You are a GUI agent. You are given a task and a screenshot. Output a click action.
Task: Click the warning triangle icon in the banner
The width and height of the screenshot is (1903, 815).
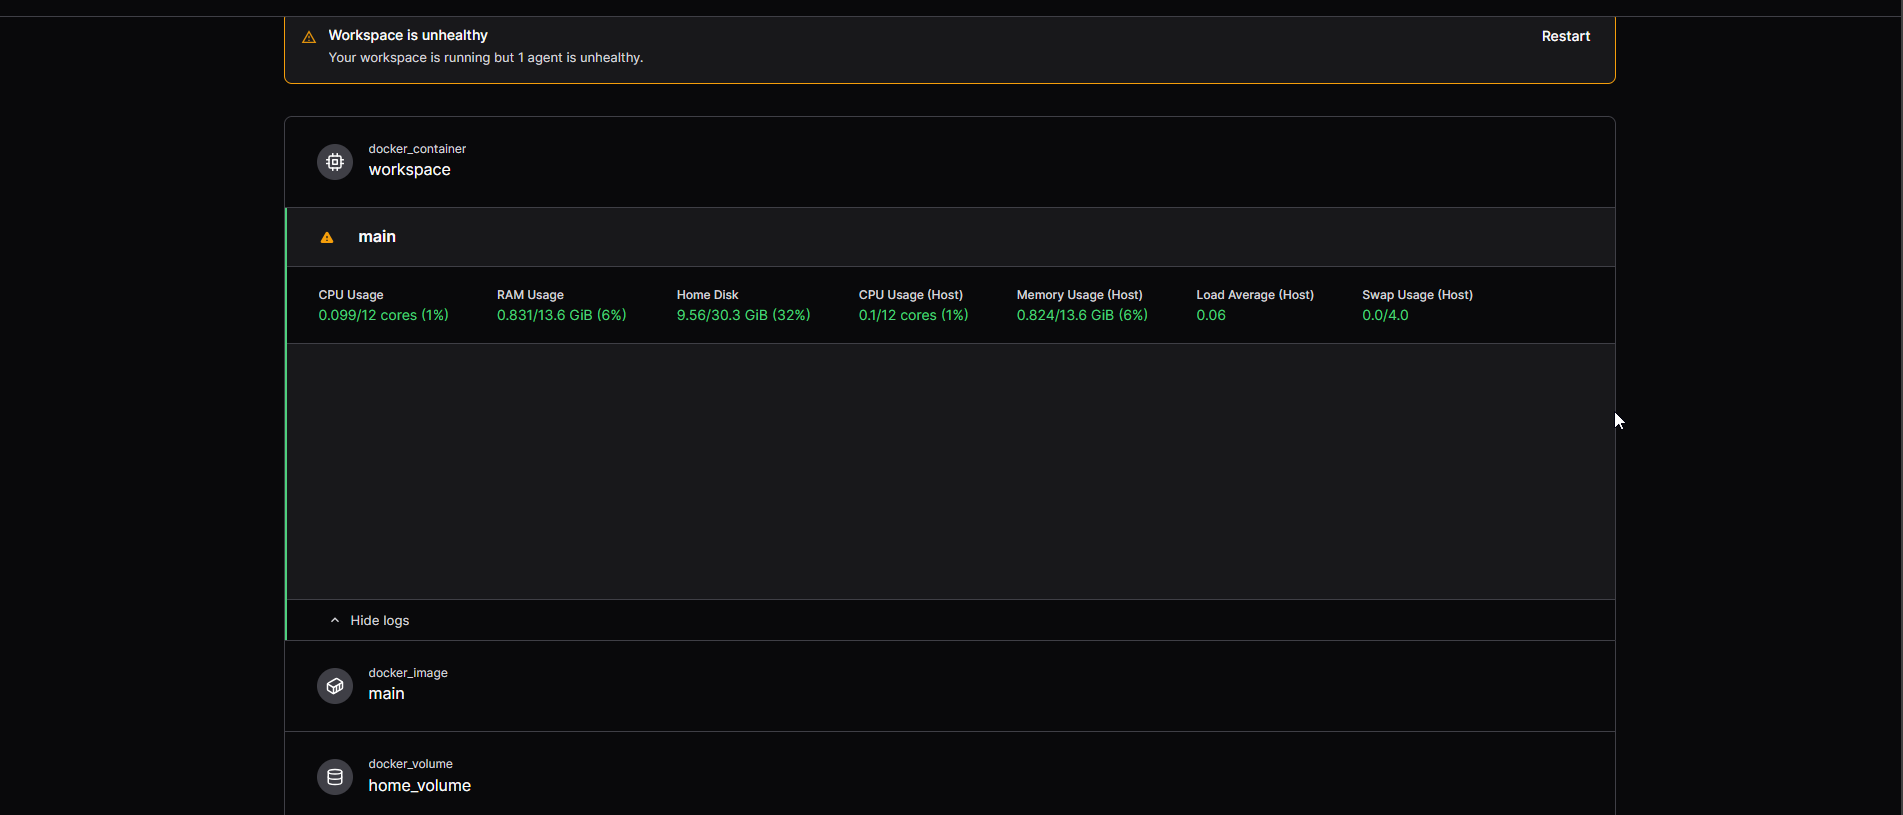pyautogui.click(x=309, y=37)
